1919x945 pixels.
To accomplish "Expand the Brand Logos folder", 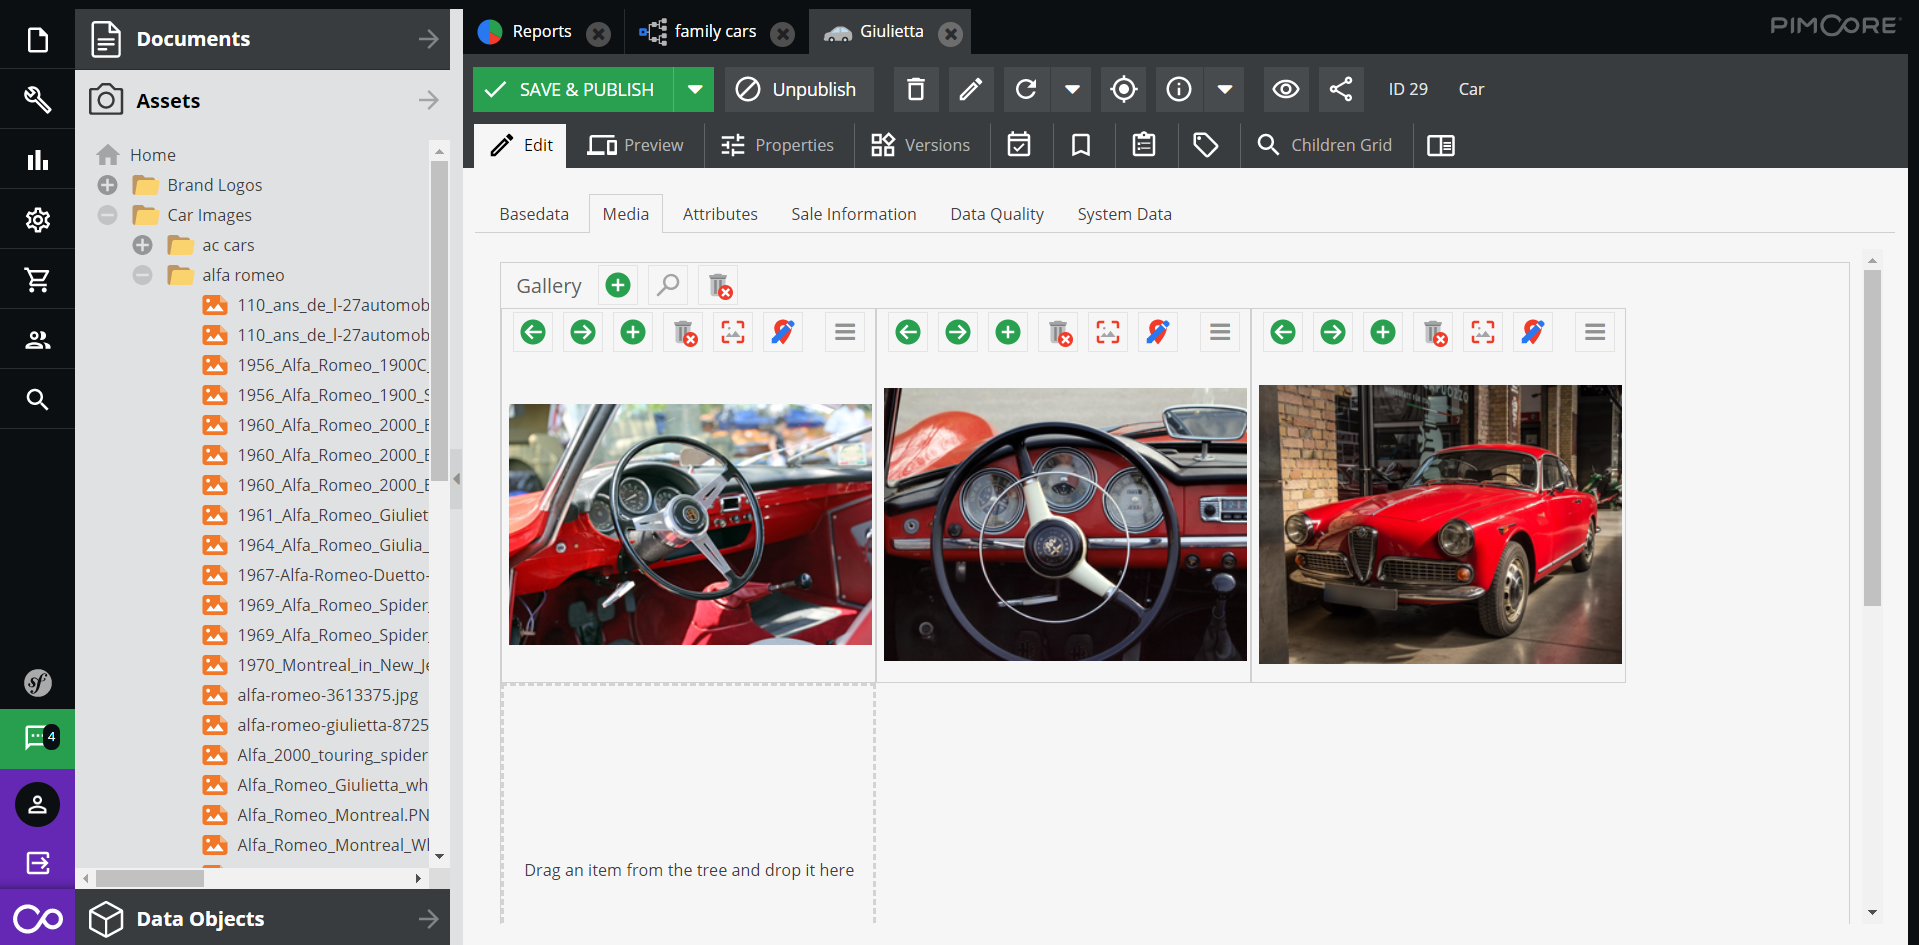I will 108,185.
